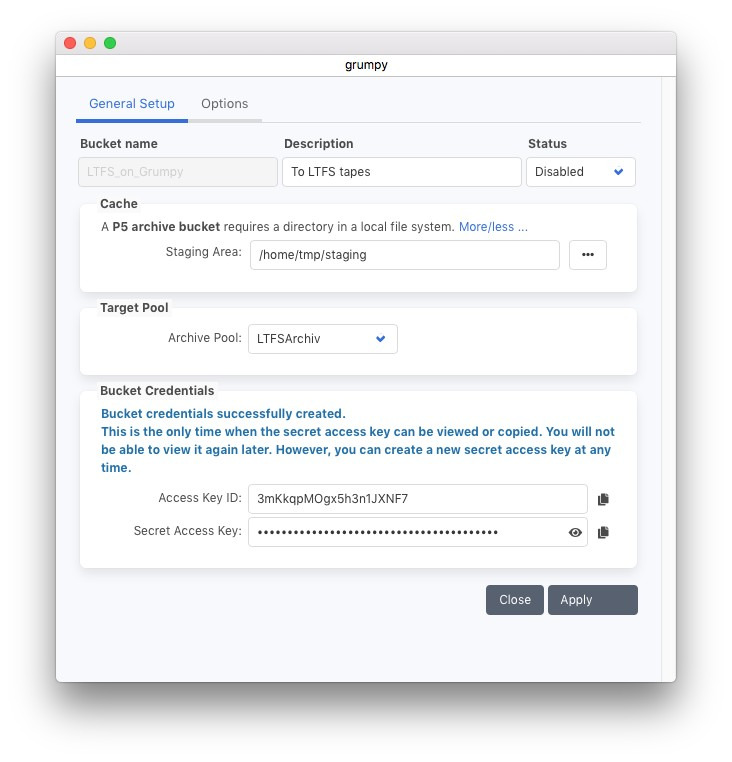The width and height of the screenshot is (732, 762).
Task: Click the Secret Access Key password field
Action: click(x=405, y=533)
